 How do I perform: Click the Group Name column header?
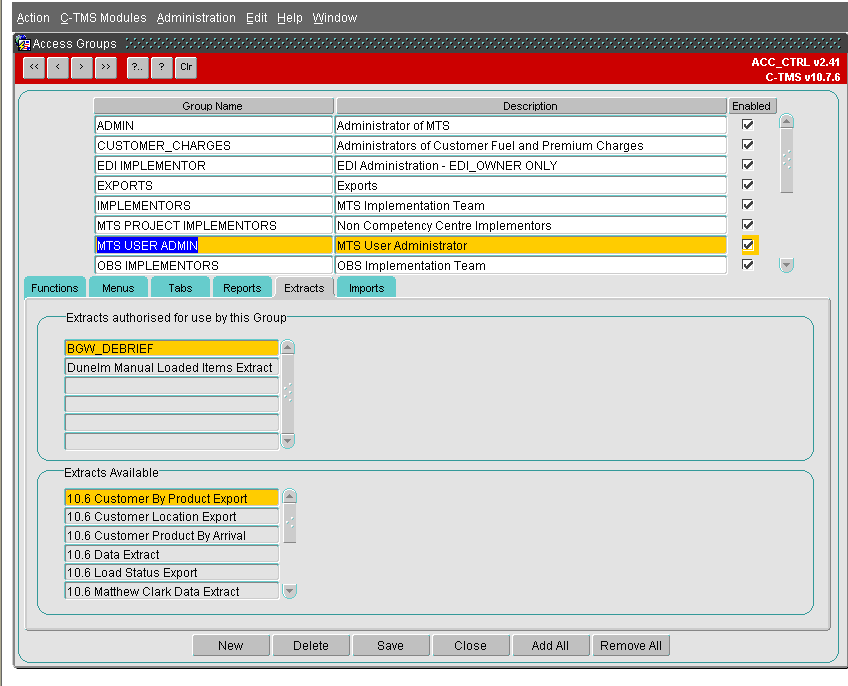[213, 106]
